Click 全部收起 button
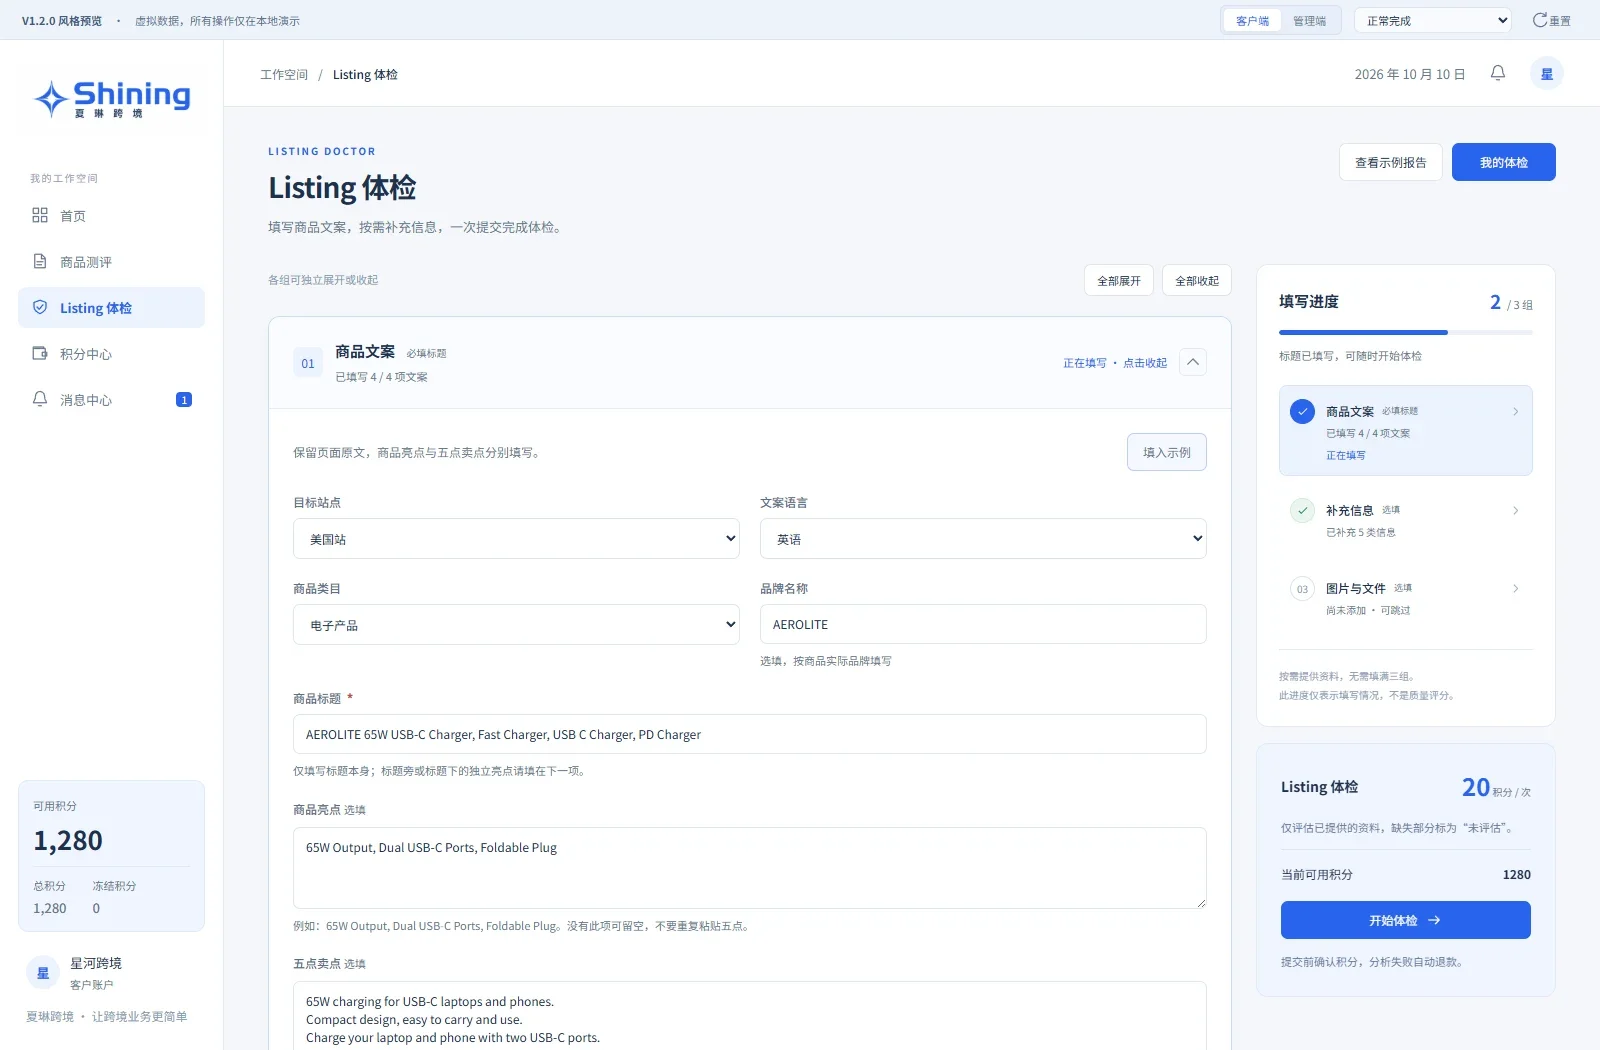The image size is (1600, 1050). (x=1196, y=281)
